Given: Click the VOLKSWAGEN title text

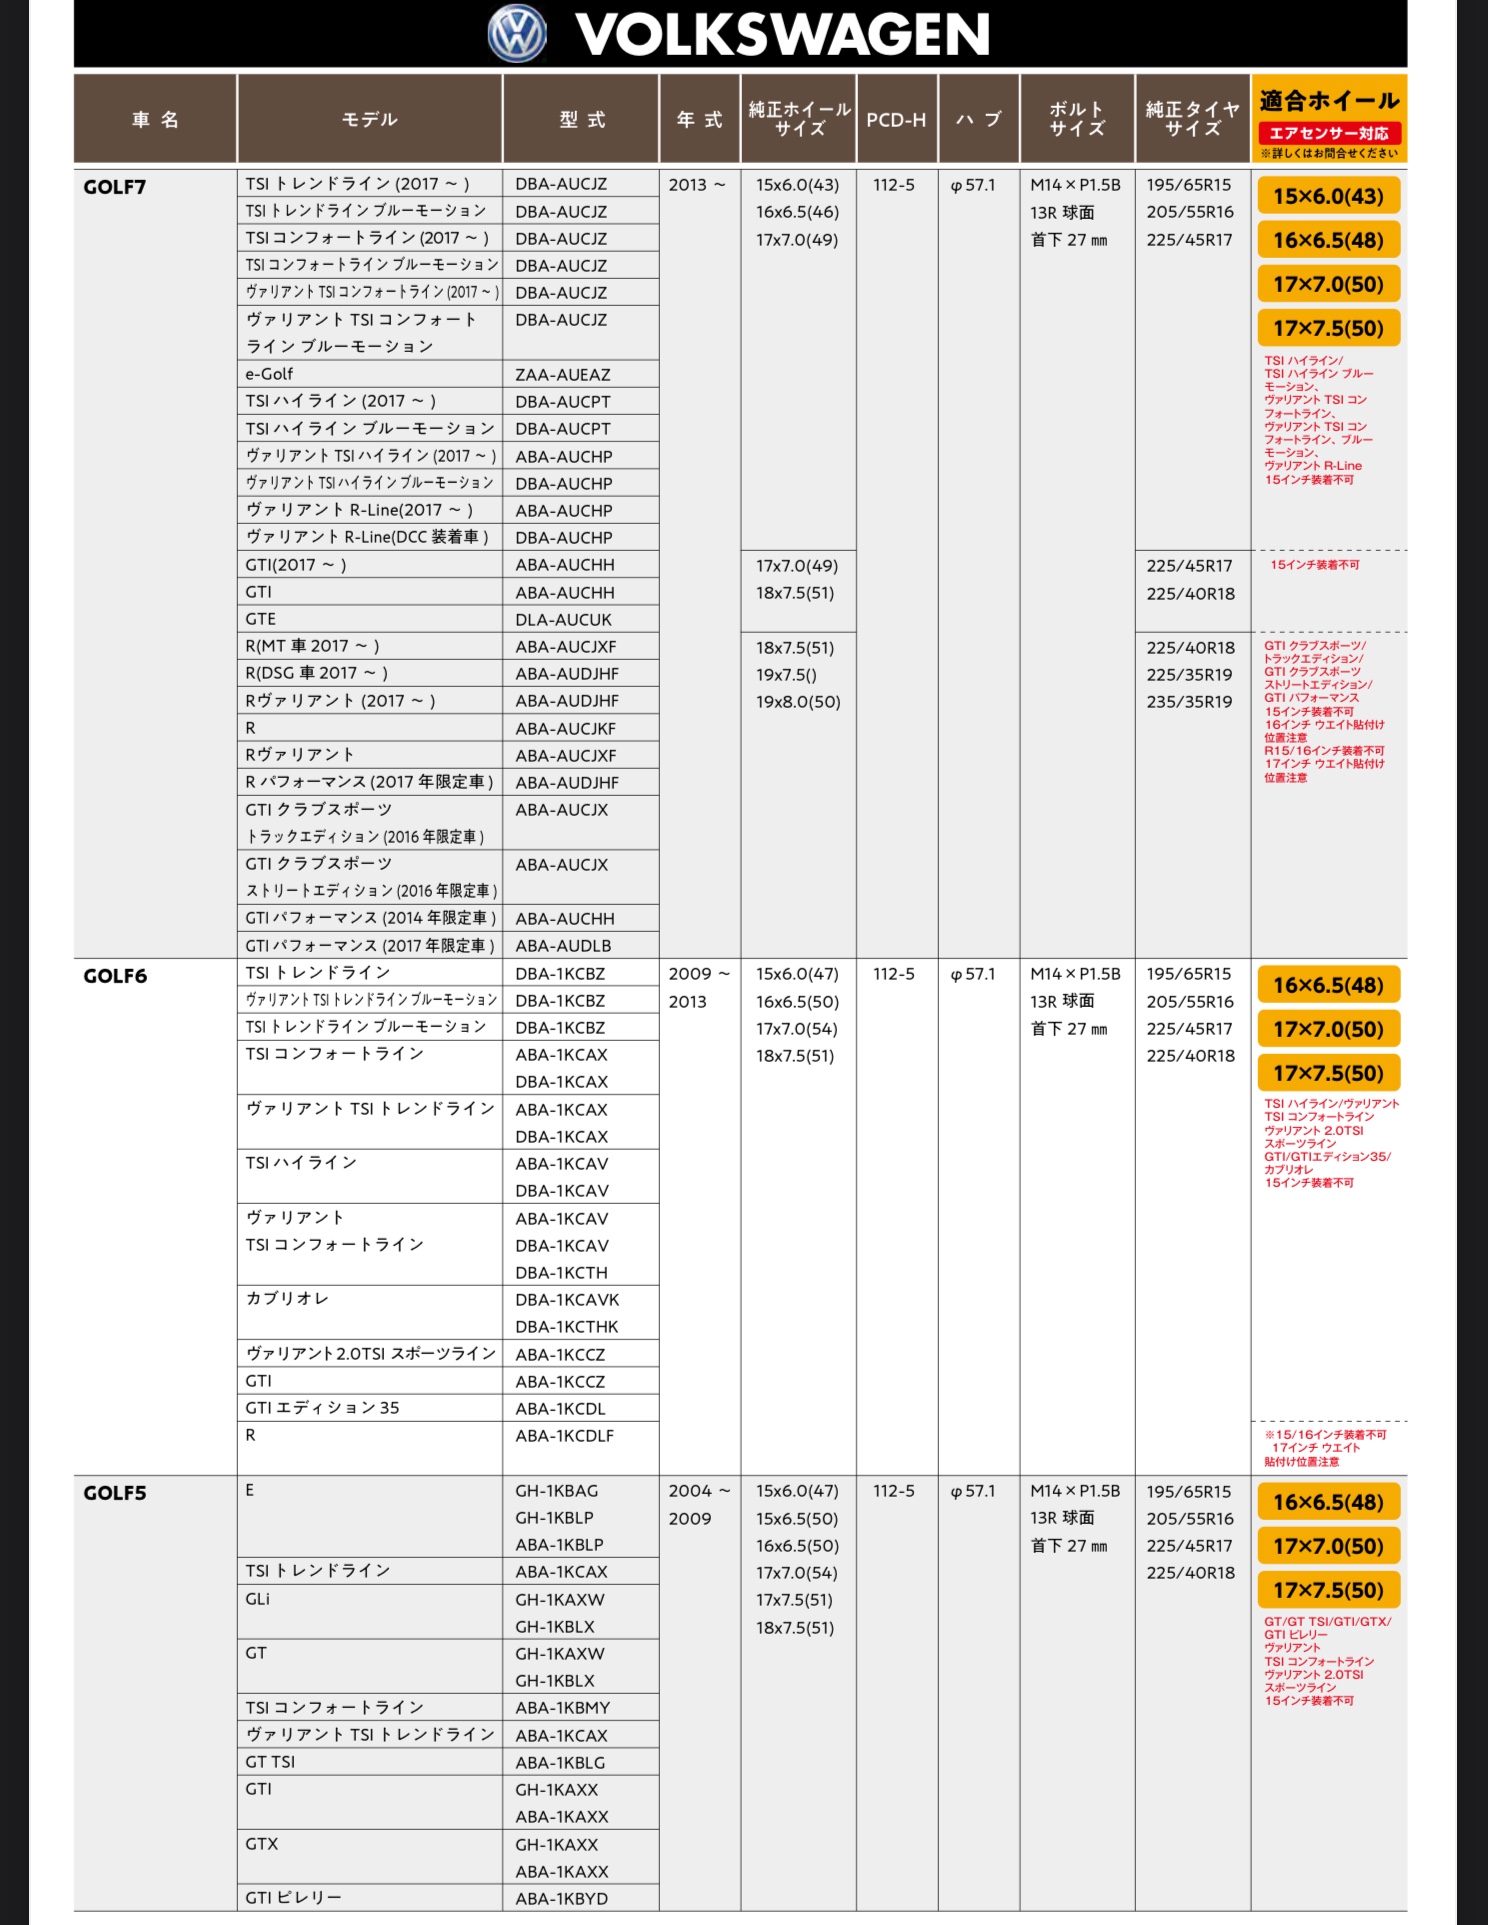Looking at the screenshot, I should 783,34.
